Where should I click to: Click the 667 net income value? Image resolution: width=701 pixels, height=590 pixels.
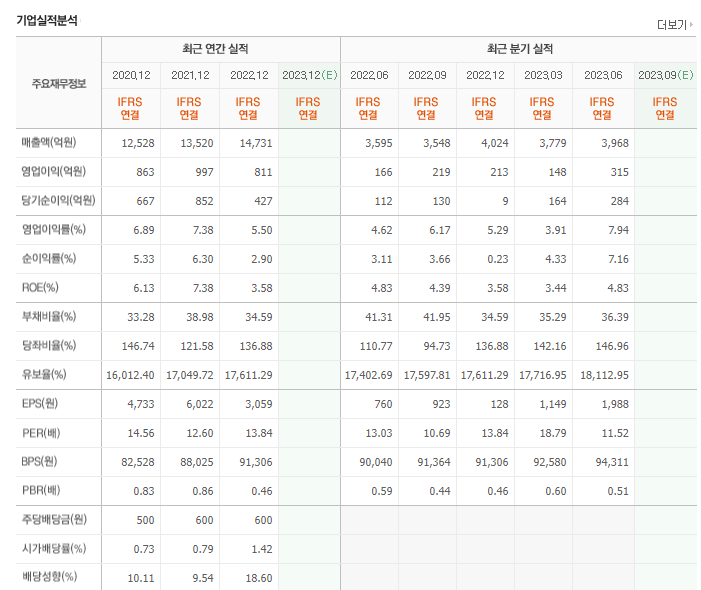(145, 201)
